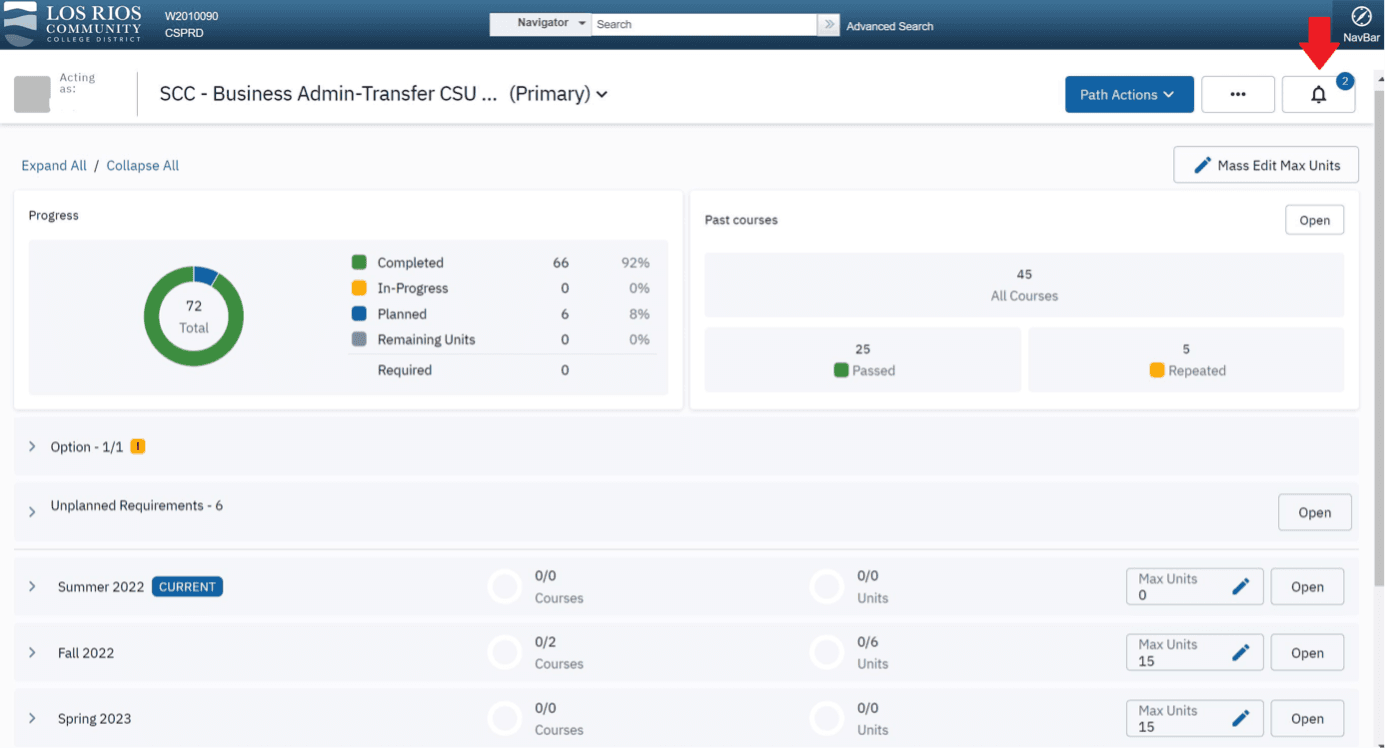The image size is (1387, 751).
Task: Click the orange In-Progress legend swatch
Action: coord(359,288)
